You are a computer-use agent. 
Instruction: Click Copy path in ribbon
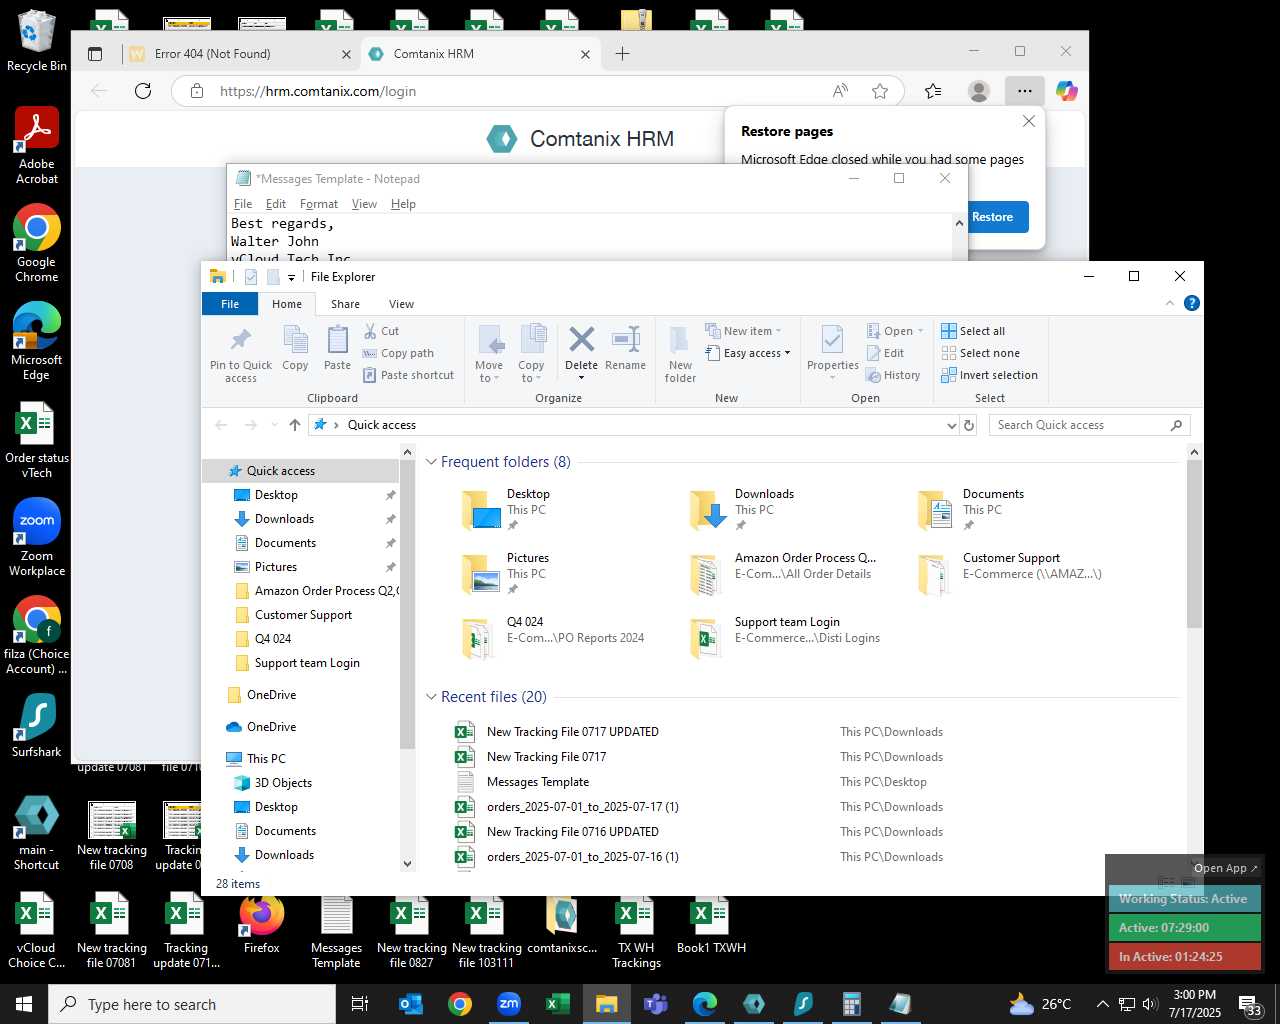(x=398, y=353)
